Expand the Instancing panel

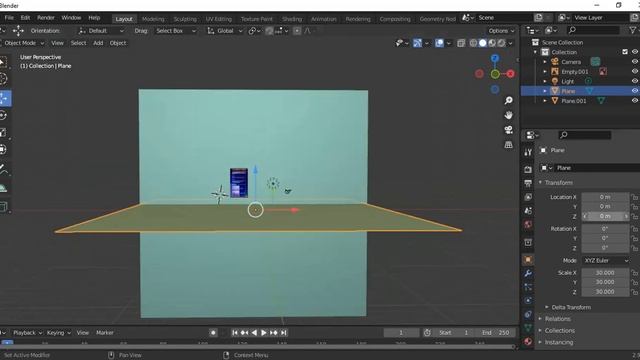556,342
